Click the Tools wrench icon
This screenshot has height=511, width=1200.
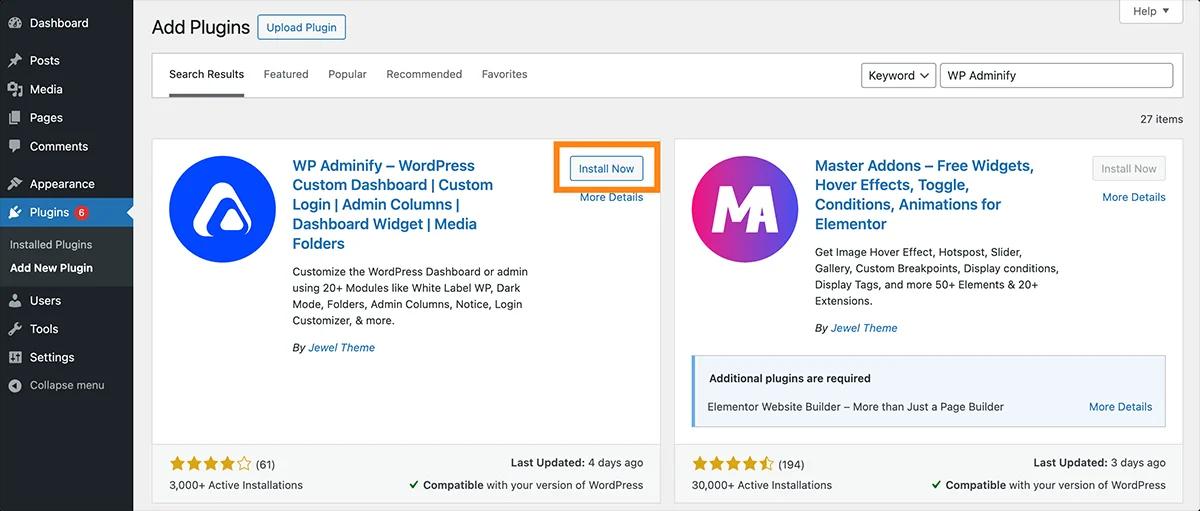pos(15,328)
